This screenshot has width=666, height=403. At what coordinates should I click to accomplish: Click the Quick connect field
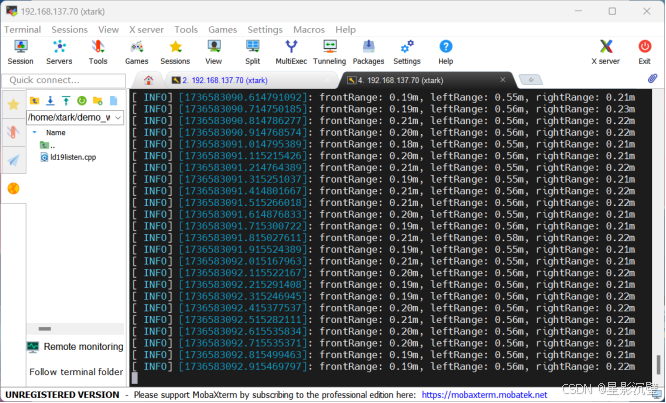pyautogui.click(x=64, y=80)
